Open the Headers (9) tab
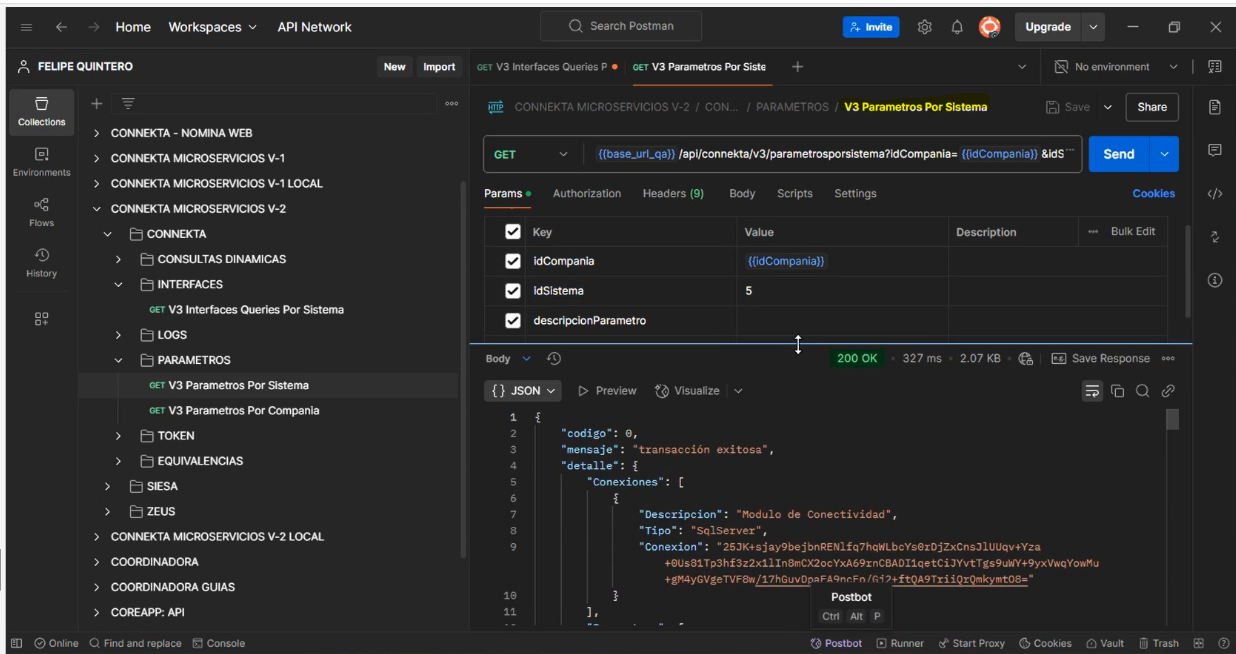This screenshot has height=654, width=1236. (x=672, y=194)
